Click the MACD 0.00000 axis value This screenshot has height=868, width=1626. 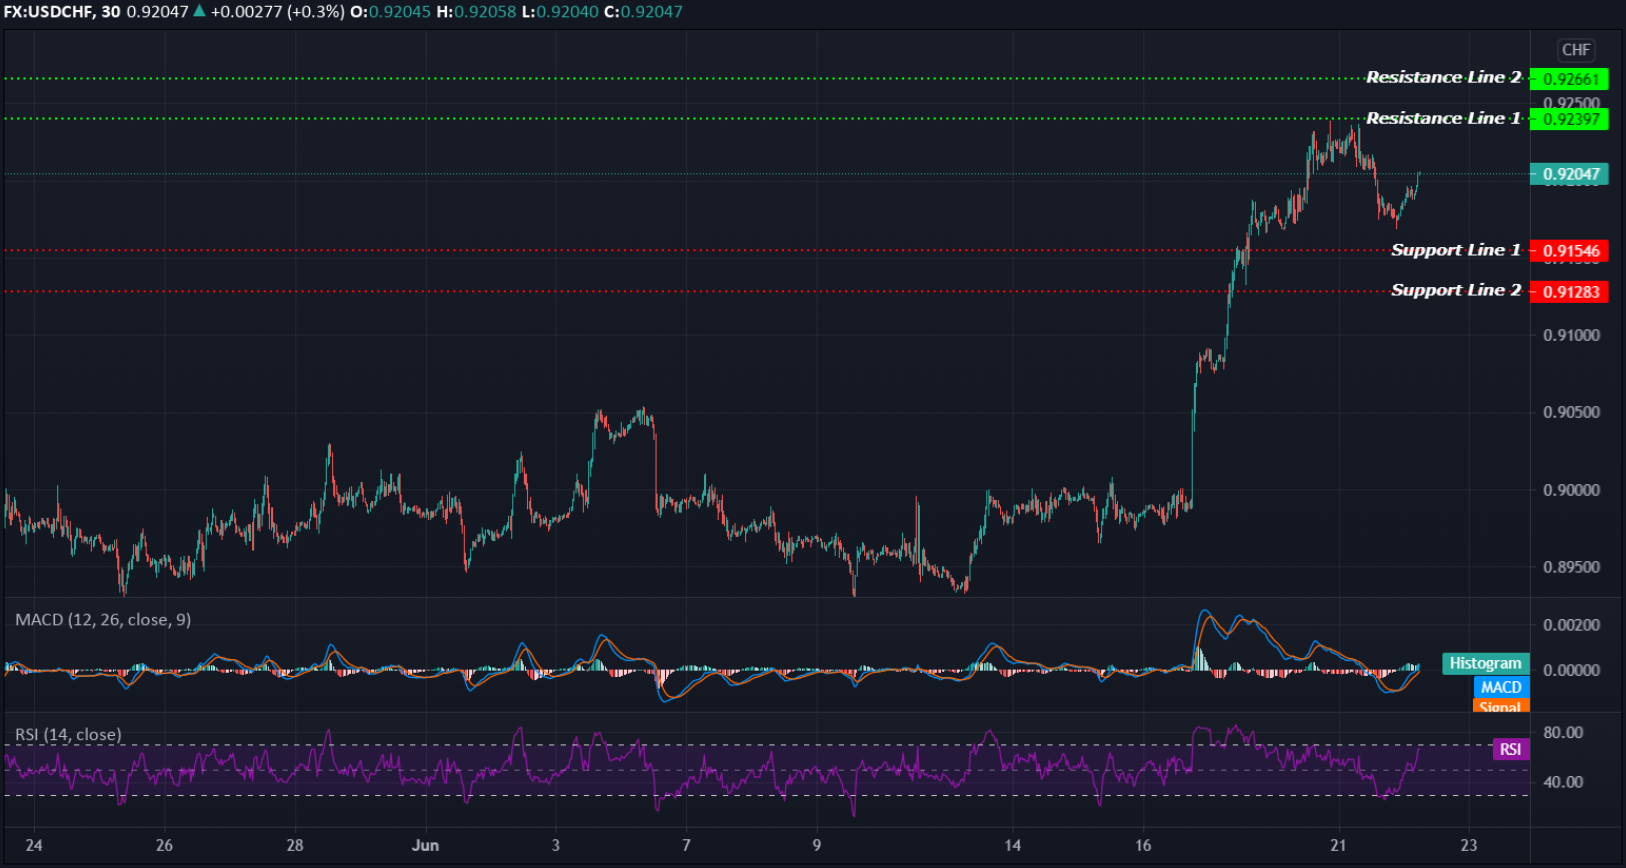1571,670
